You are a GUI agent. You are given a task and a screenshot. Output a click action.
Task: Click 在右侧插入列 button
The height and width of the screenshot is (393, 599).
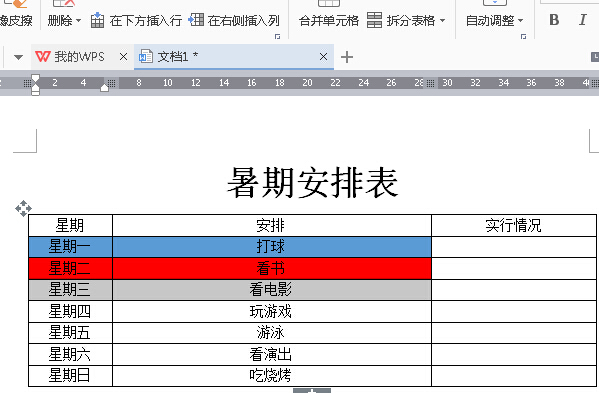pyautogui.click(x=234, y=20)
